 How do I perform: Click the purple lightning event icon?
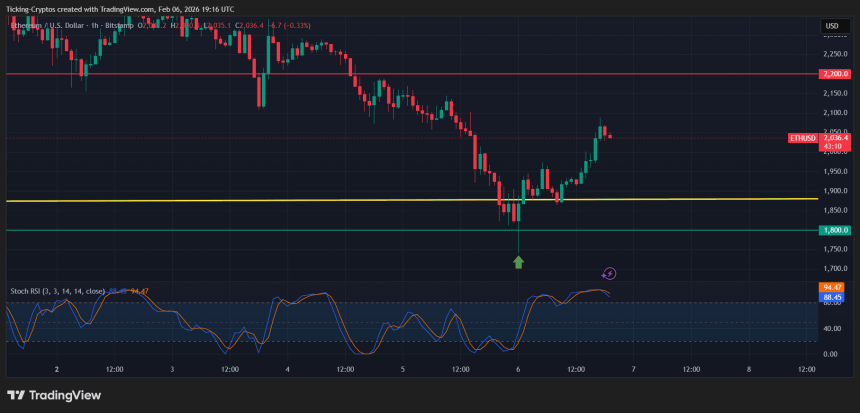[x=609, y=273]
